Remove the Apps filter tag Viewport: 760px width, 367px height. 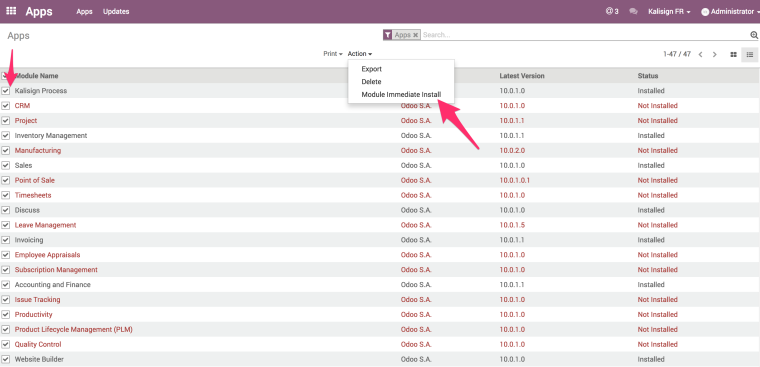pos(415,35)
